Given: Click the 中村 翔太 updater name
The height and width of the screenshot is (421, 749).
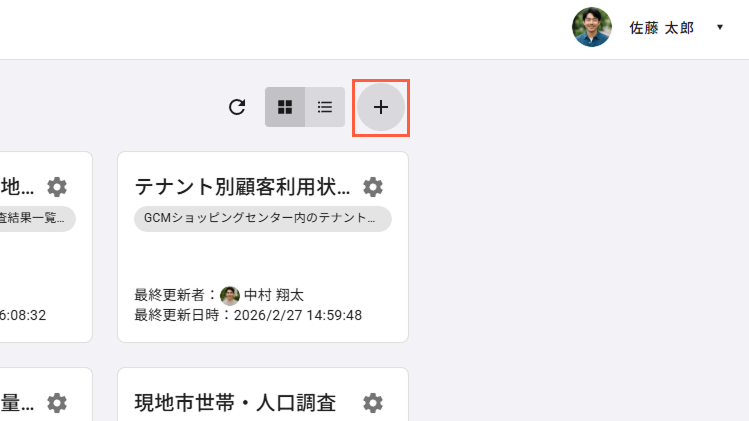Looking at the screenshot, I should tap(274, 295).
